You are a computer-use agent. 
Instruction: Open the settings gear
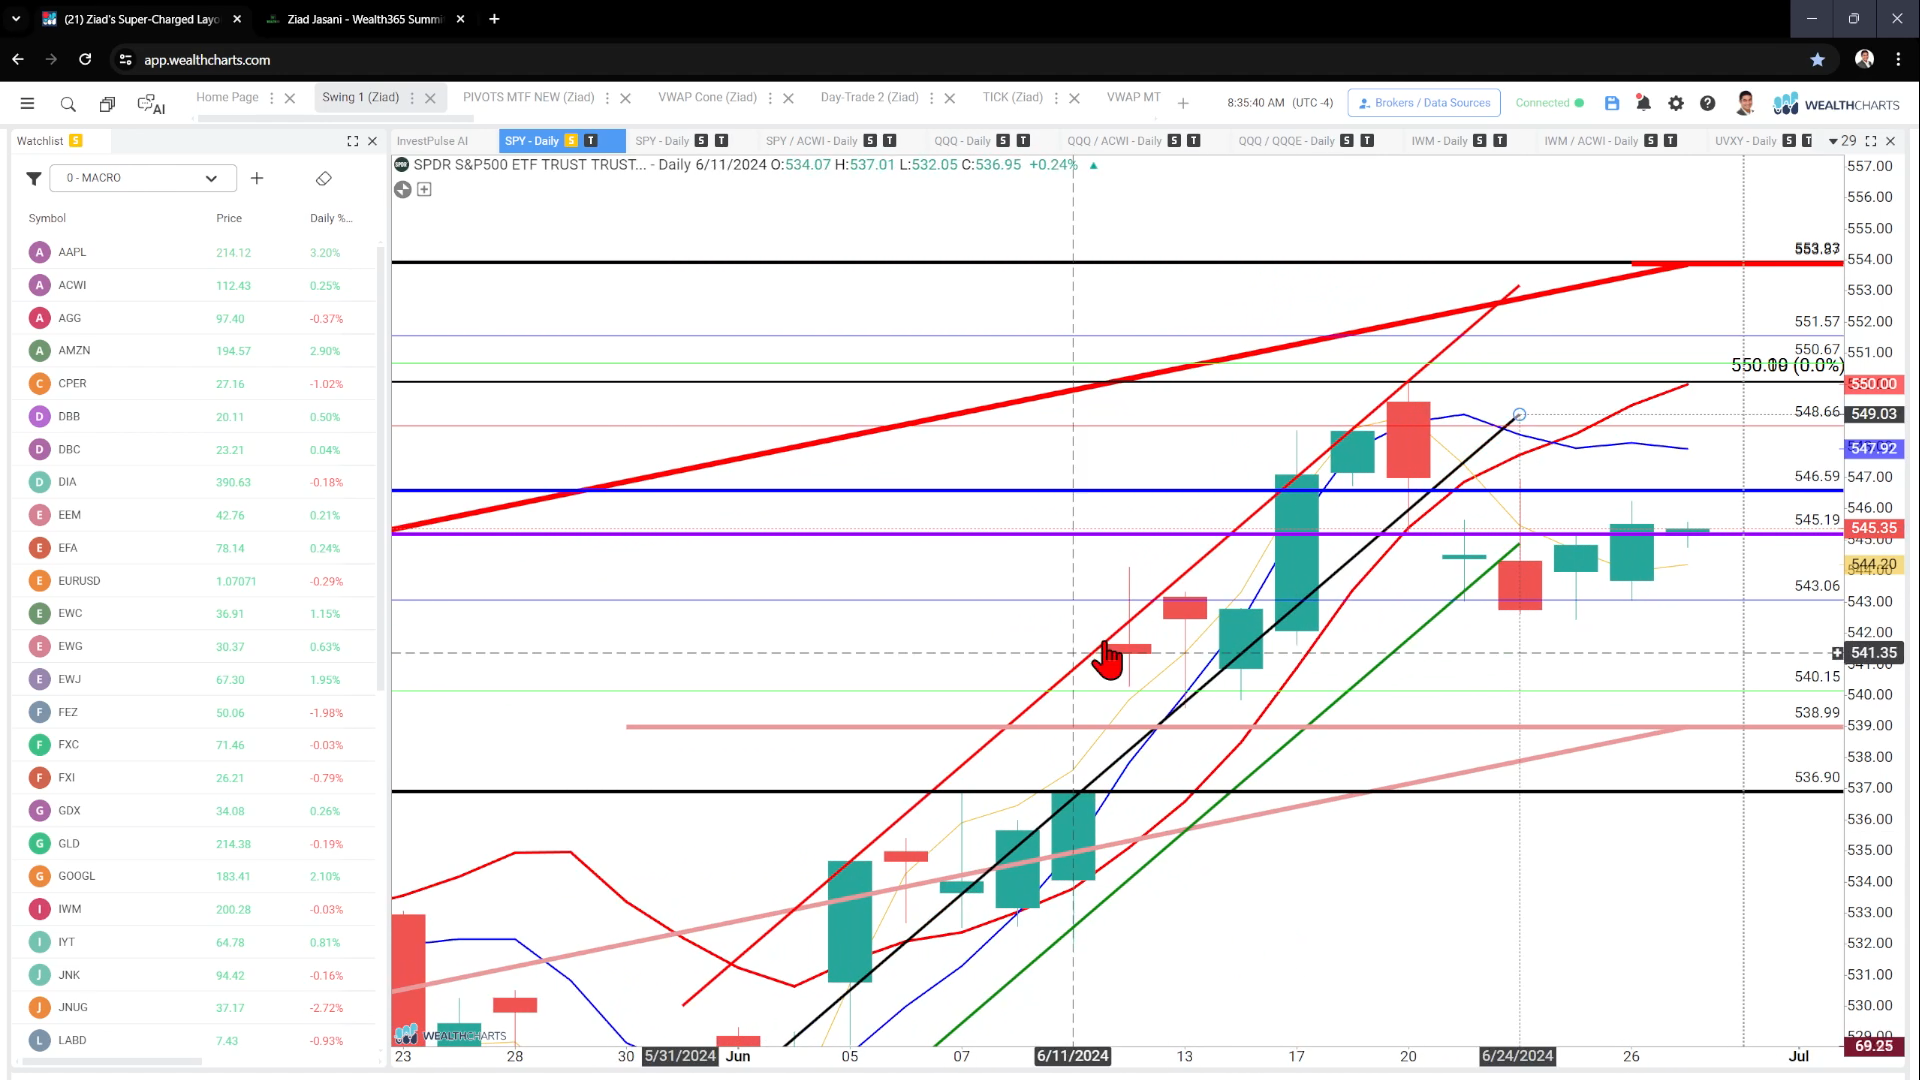coord(1676,103)
